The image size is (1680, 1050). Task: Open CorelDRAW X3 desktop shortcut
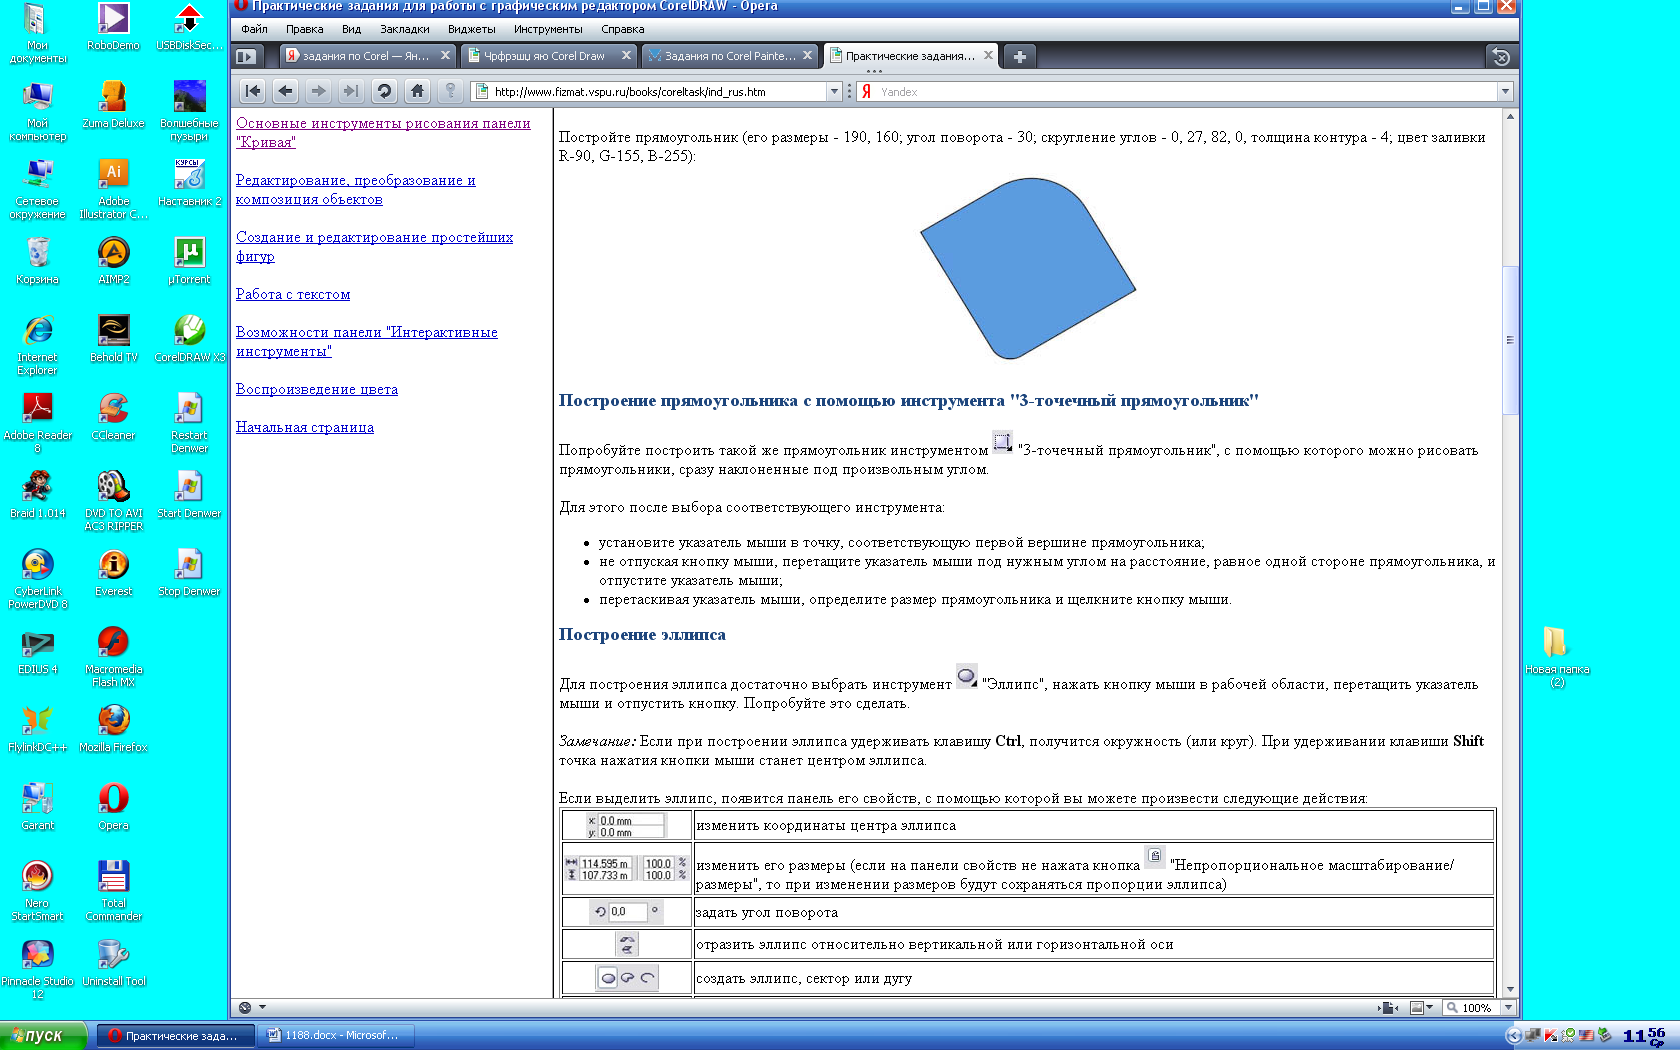[x=190, y=338]
